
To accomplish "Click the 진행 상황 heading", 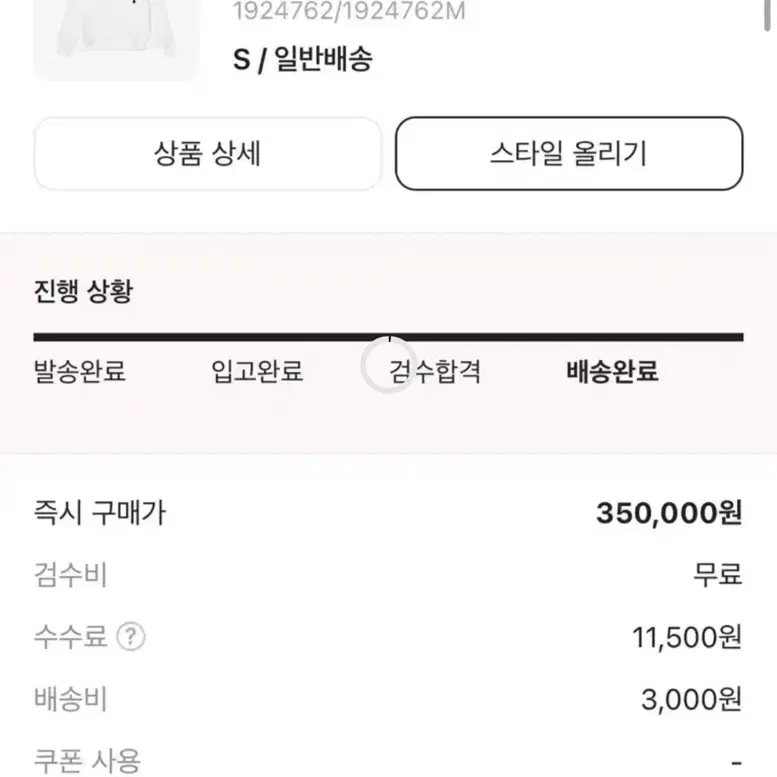I will (83, 291).
